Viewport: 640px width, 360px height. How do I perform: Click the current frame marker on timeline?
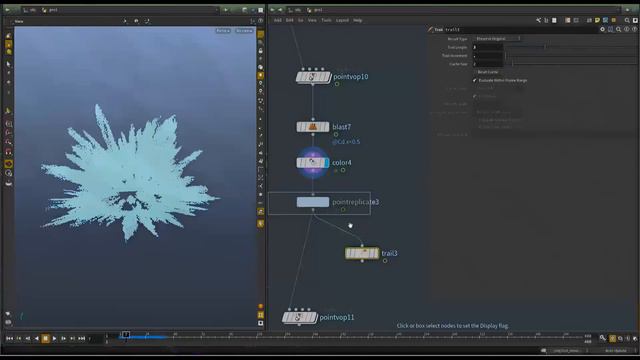tap(126, 335)
